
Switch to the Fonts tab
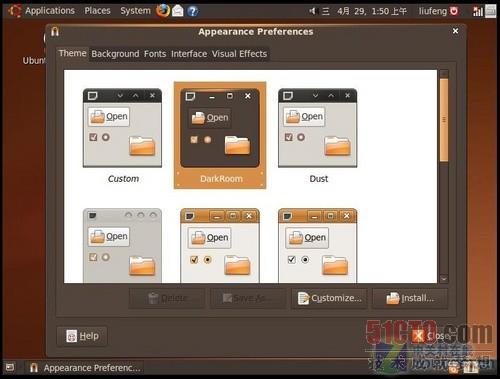[x=155, y=54]
